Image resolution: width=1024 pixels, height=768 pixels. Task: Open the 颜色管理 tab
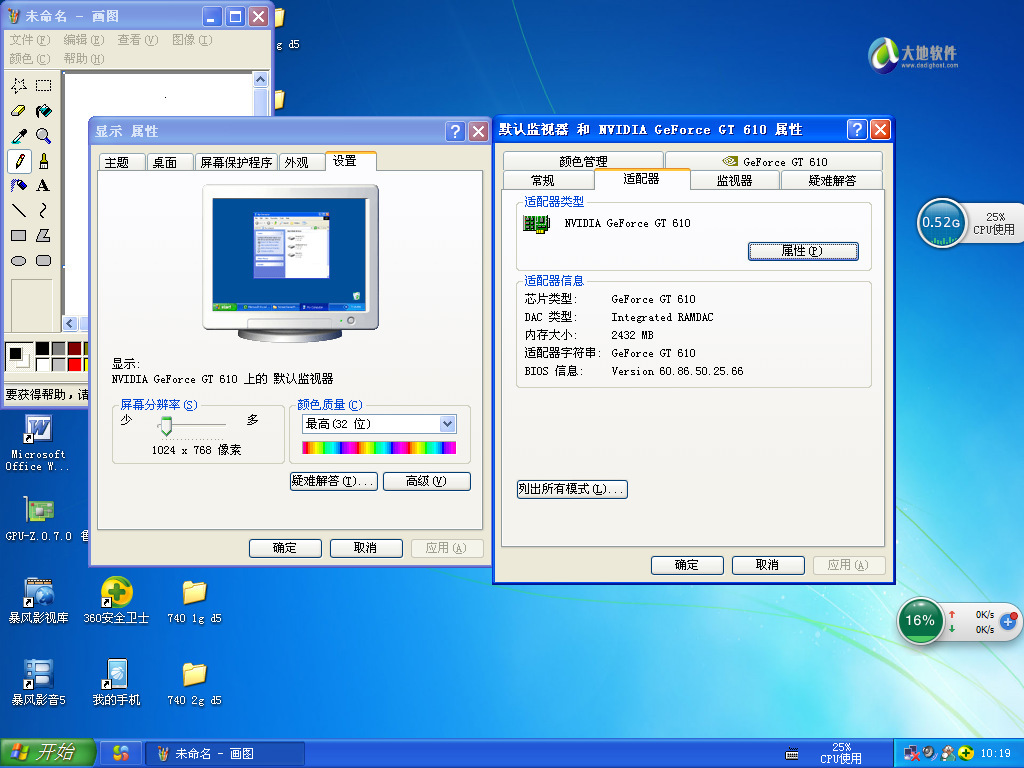coord(583,161)
